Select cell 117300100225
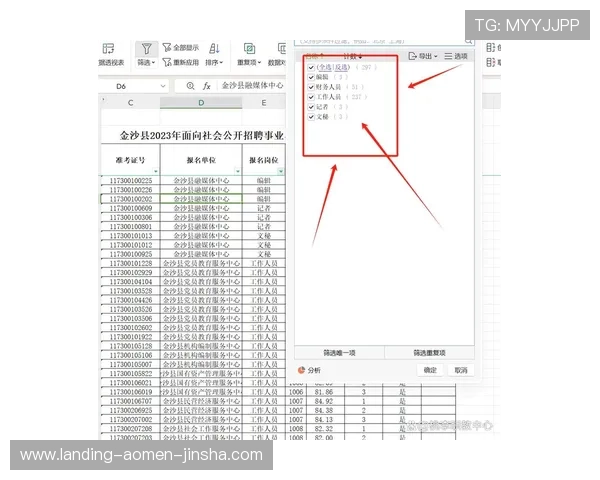Viewport: 600px width, 480px height. click(x=130, y=180)
